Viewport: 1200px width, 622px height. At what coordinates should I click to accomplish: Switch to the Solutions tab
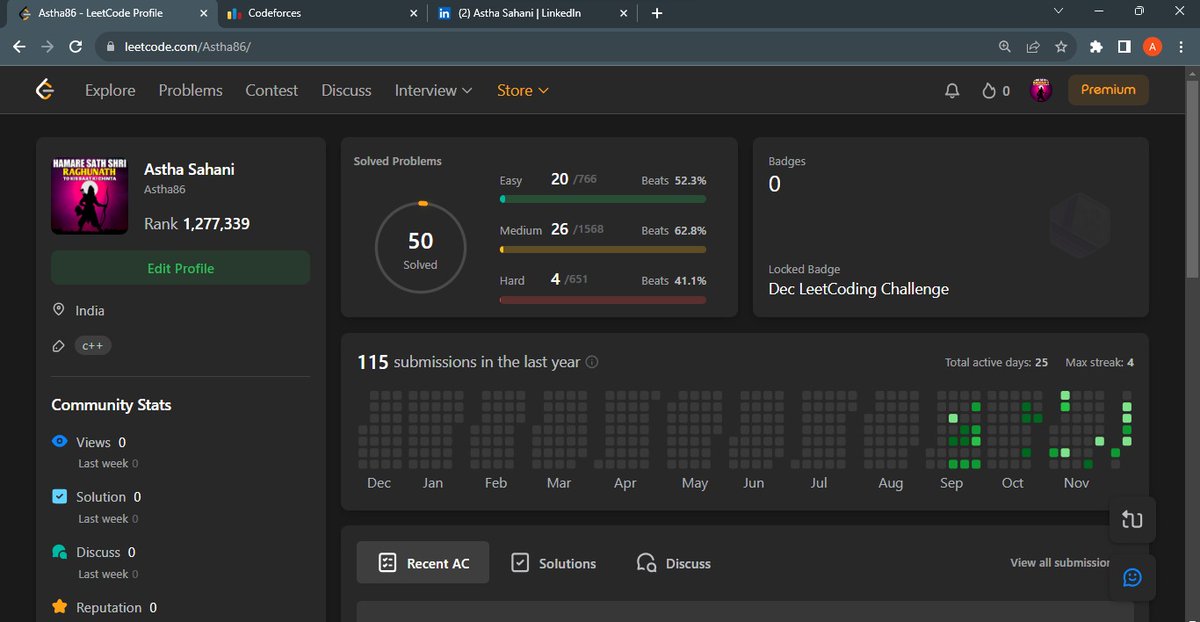pyautogui.click(x=554, y=563)
